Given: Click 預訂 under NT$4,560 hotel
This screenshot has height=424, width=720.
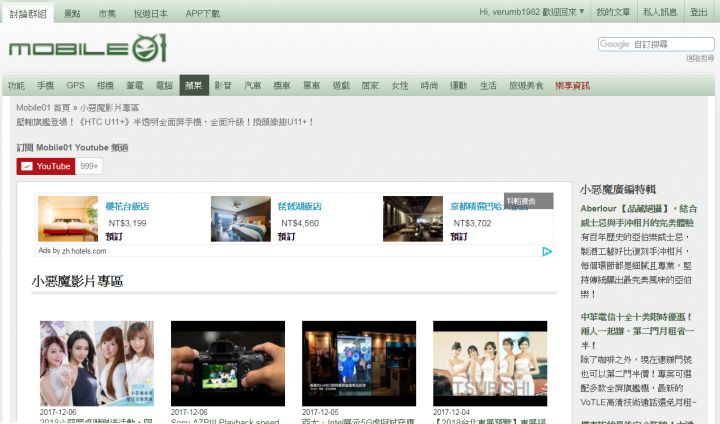Looking at the screenshot, I should coord(287,237).
